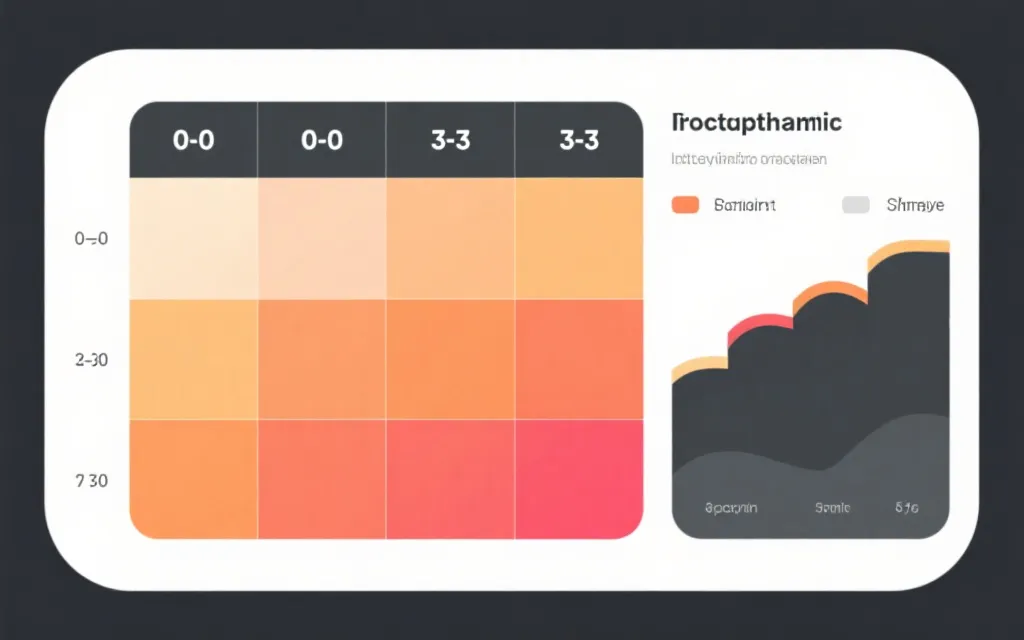Pick the top-left palest heatmap cell
Image resolution: width=1024 pixels, height=640 pixels.
click(x=194, y=238)
